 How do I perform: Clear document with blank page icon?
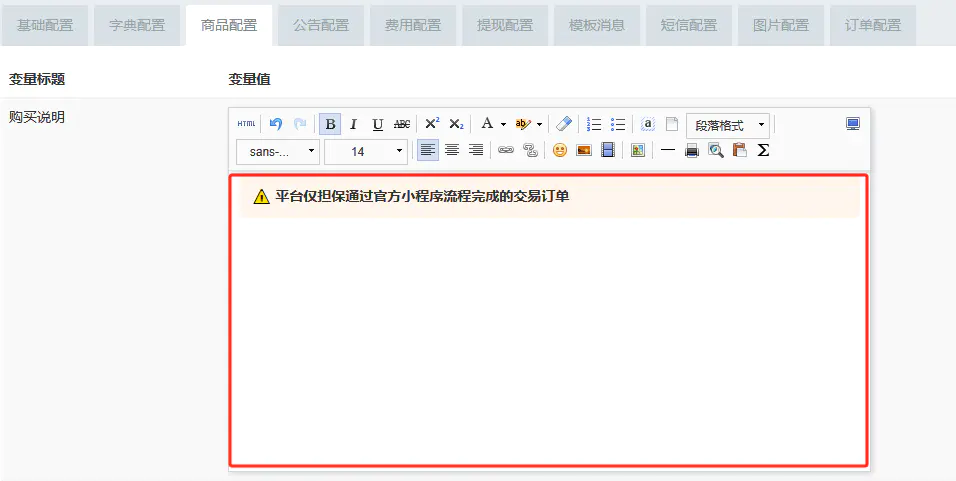point(671,124)
